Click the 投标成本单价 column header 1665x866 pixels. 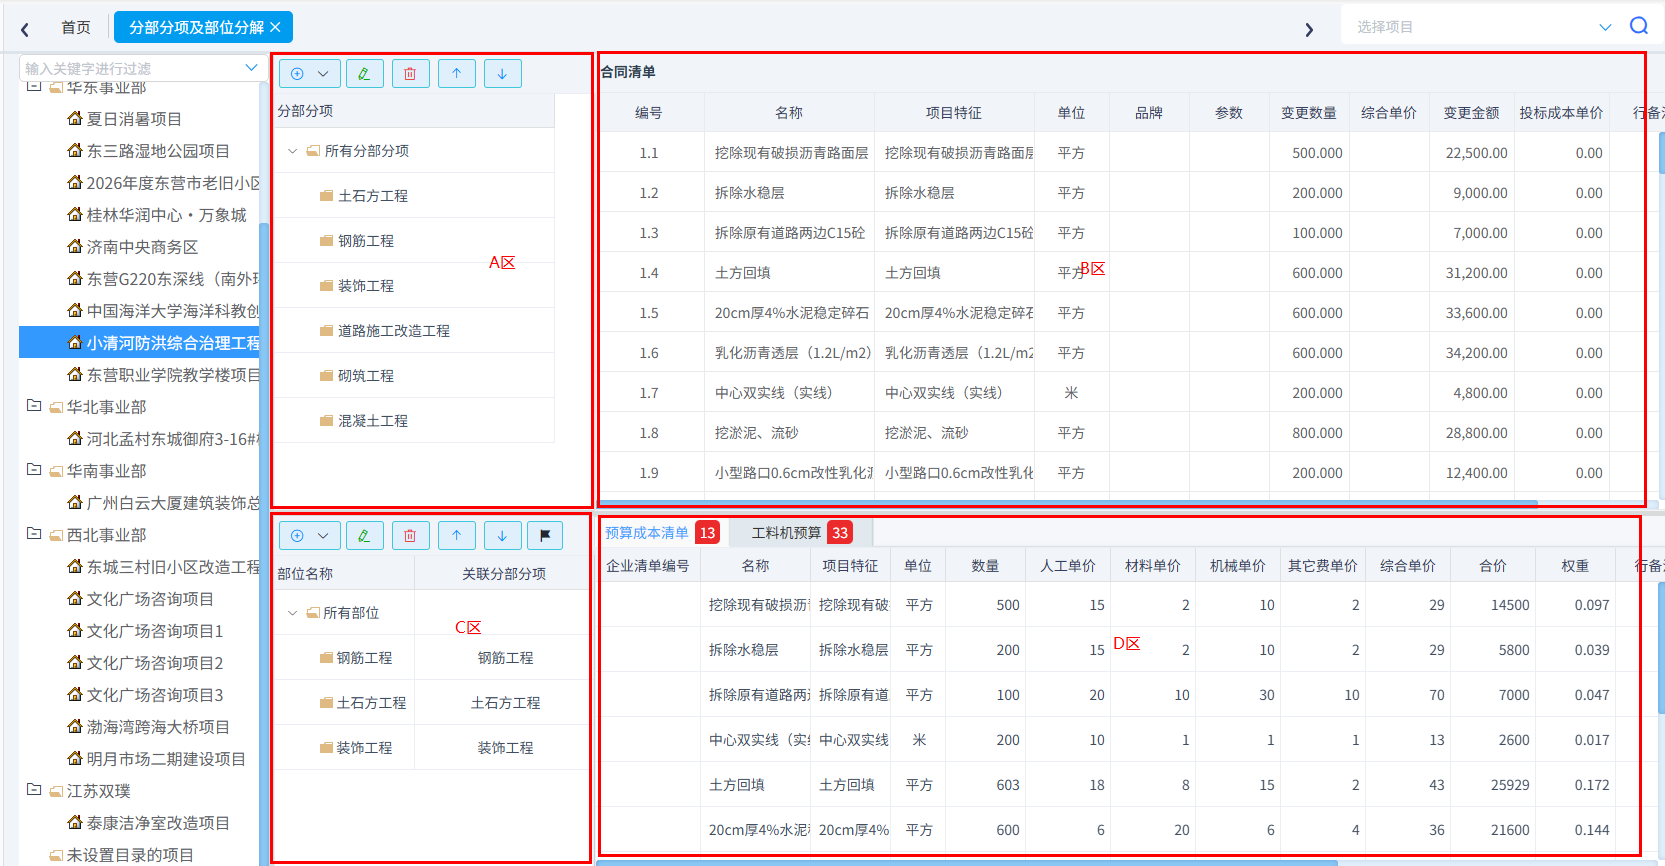(x=1560, y=113)
